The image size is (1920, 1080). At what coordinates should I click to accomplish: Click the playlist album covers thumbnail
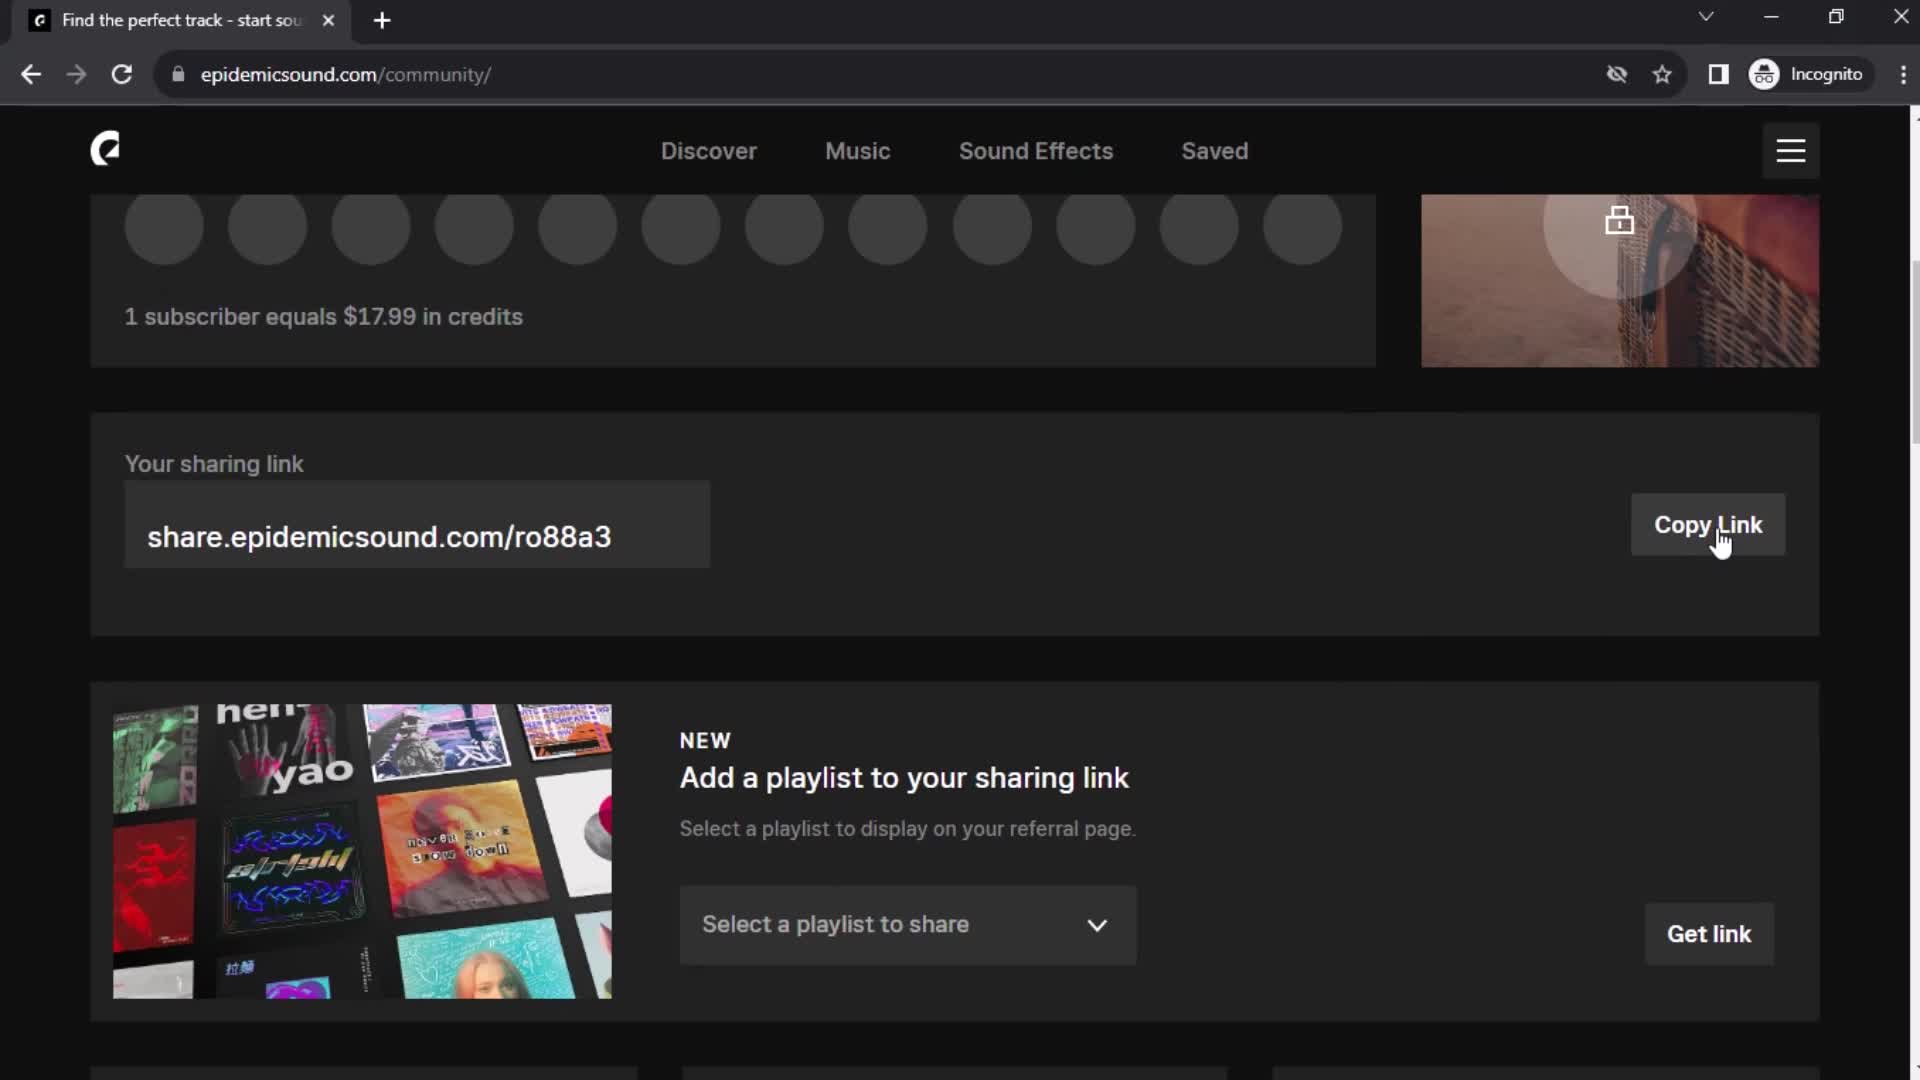click(x=362, y=851)
